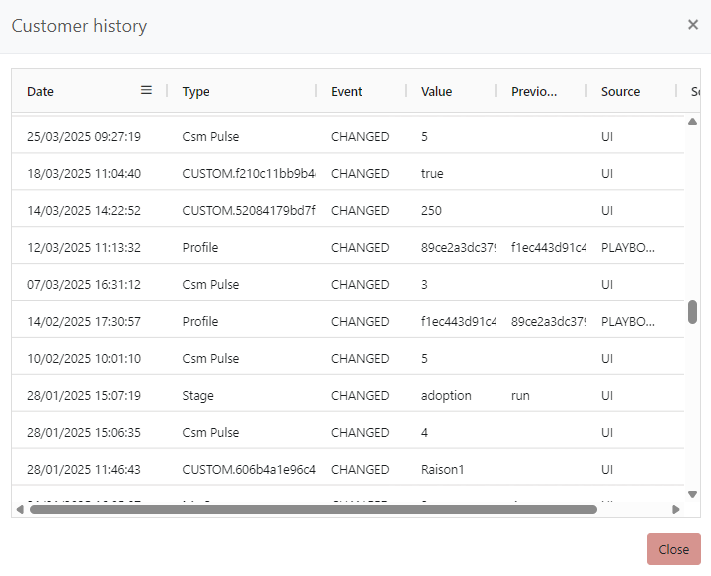This screenshot has width=711, height=576.
Task: Close the Customer history dialog with X
Action: (692, 25)
